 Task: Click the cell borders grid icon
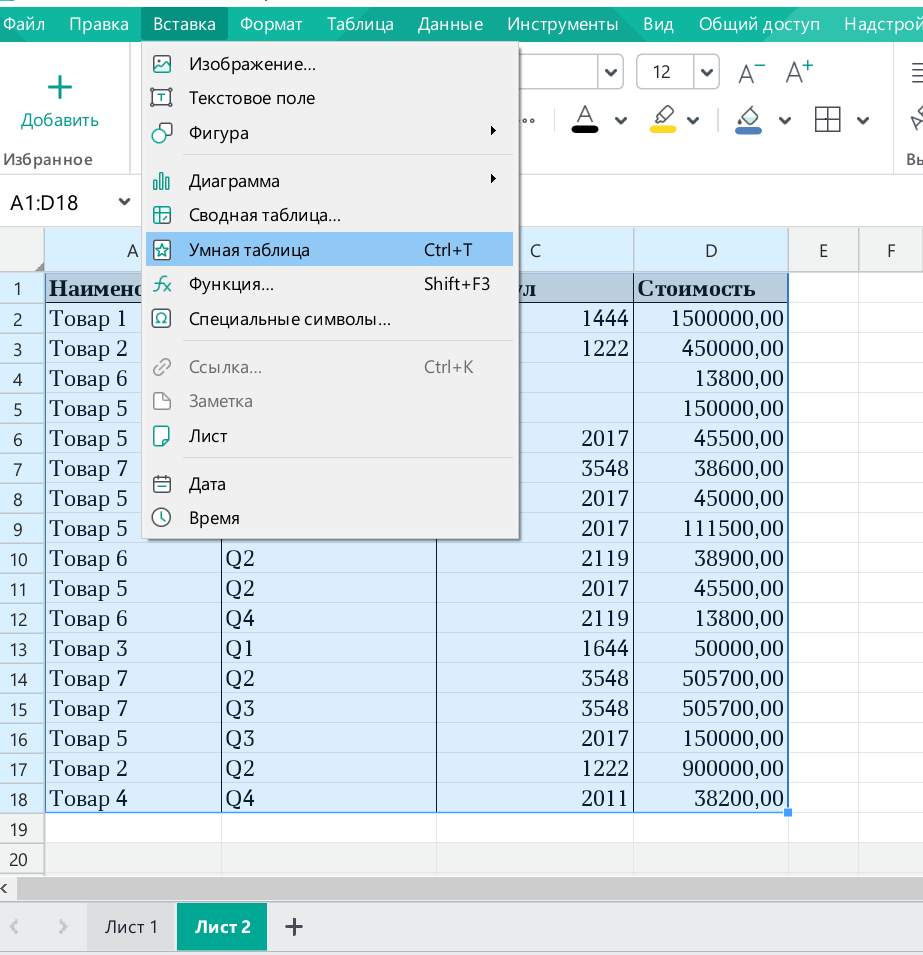coord(828,120)
